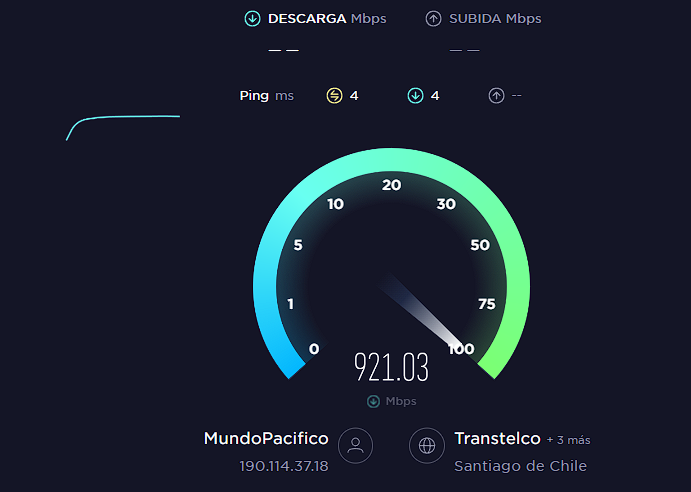Click the SUBIDA Mbps label

click(495, 19)
